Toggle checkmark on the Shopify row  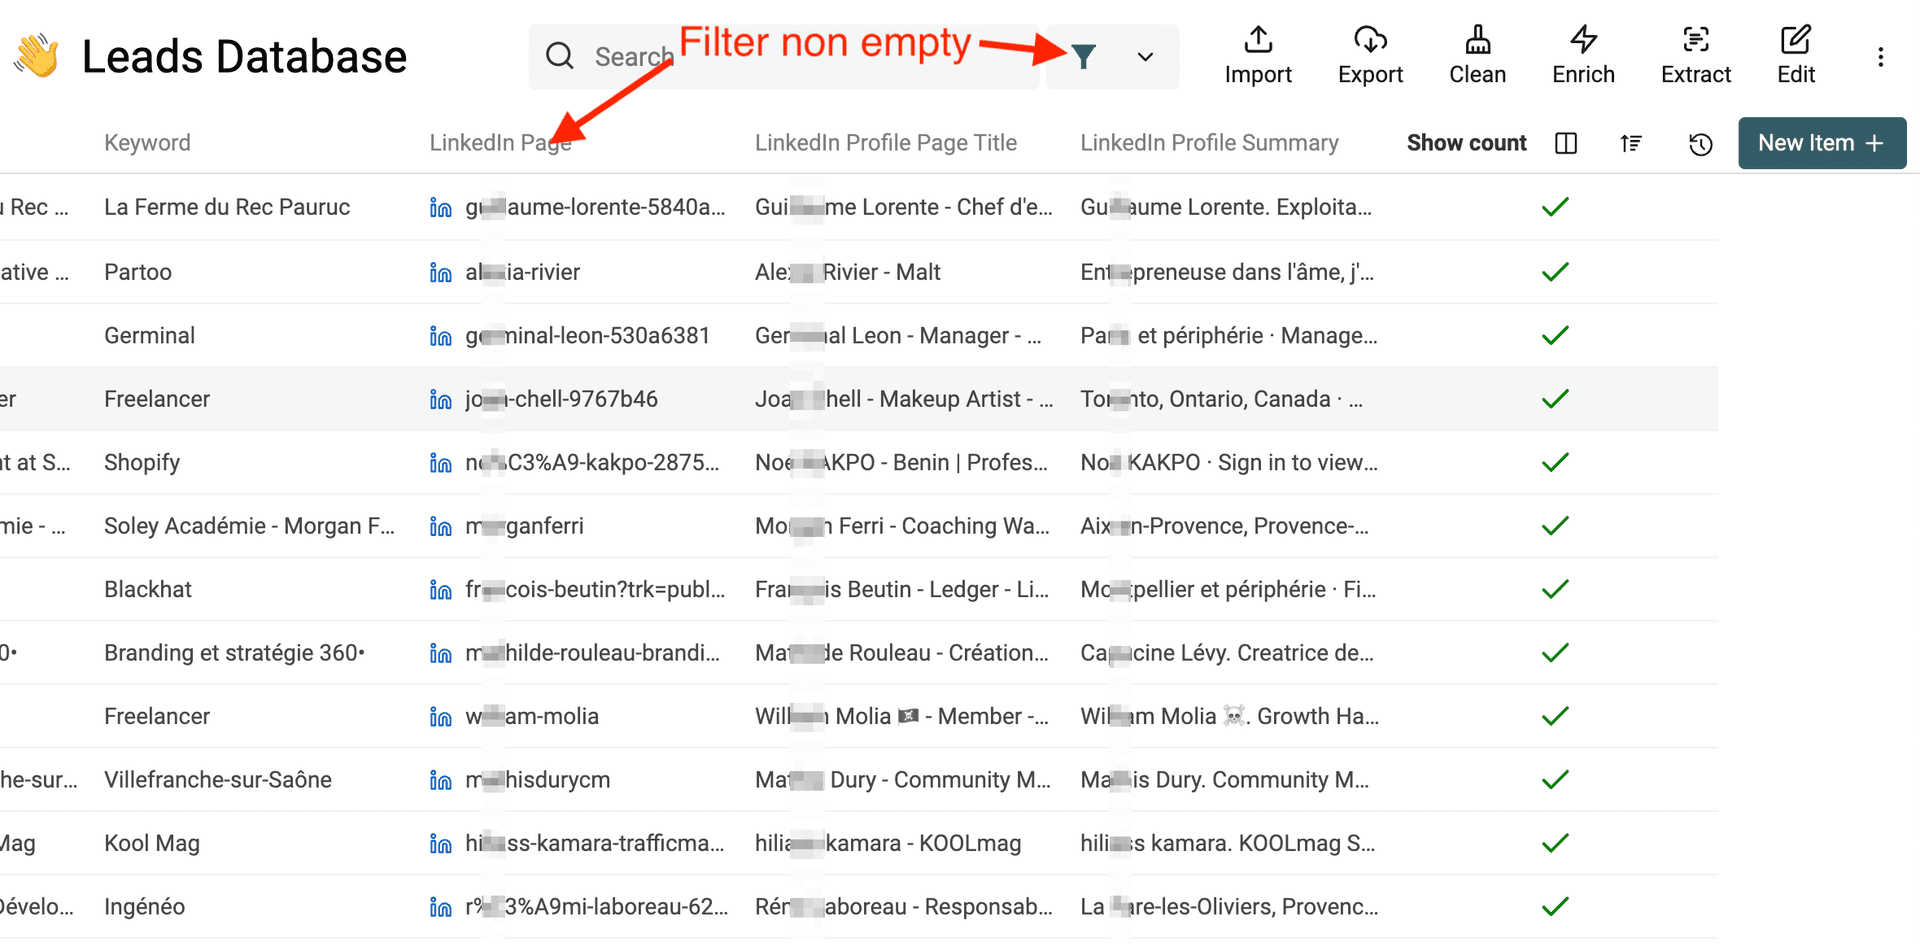point(1555,463)
